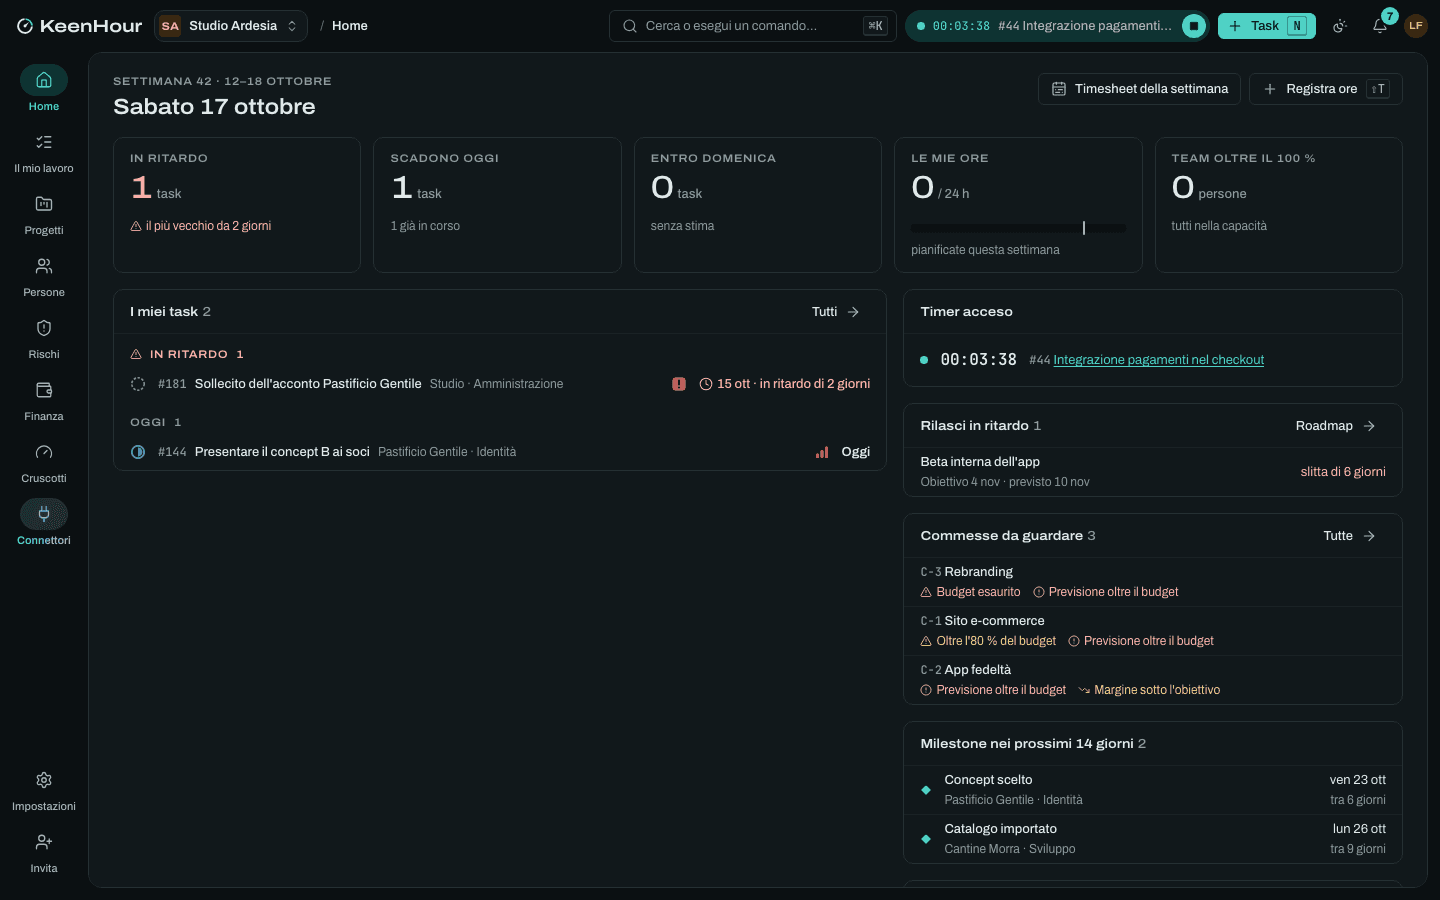The width and height of the screenshot is (1440, 900).
Task: Click the running timer text in header
Action: click(1052, 26)
